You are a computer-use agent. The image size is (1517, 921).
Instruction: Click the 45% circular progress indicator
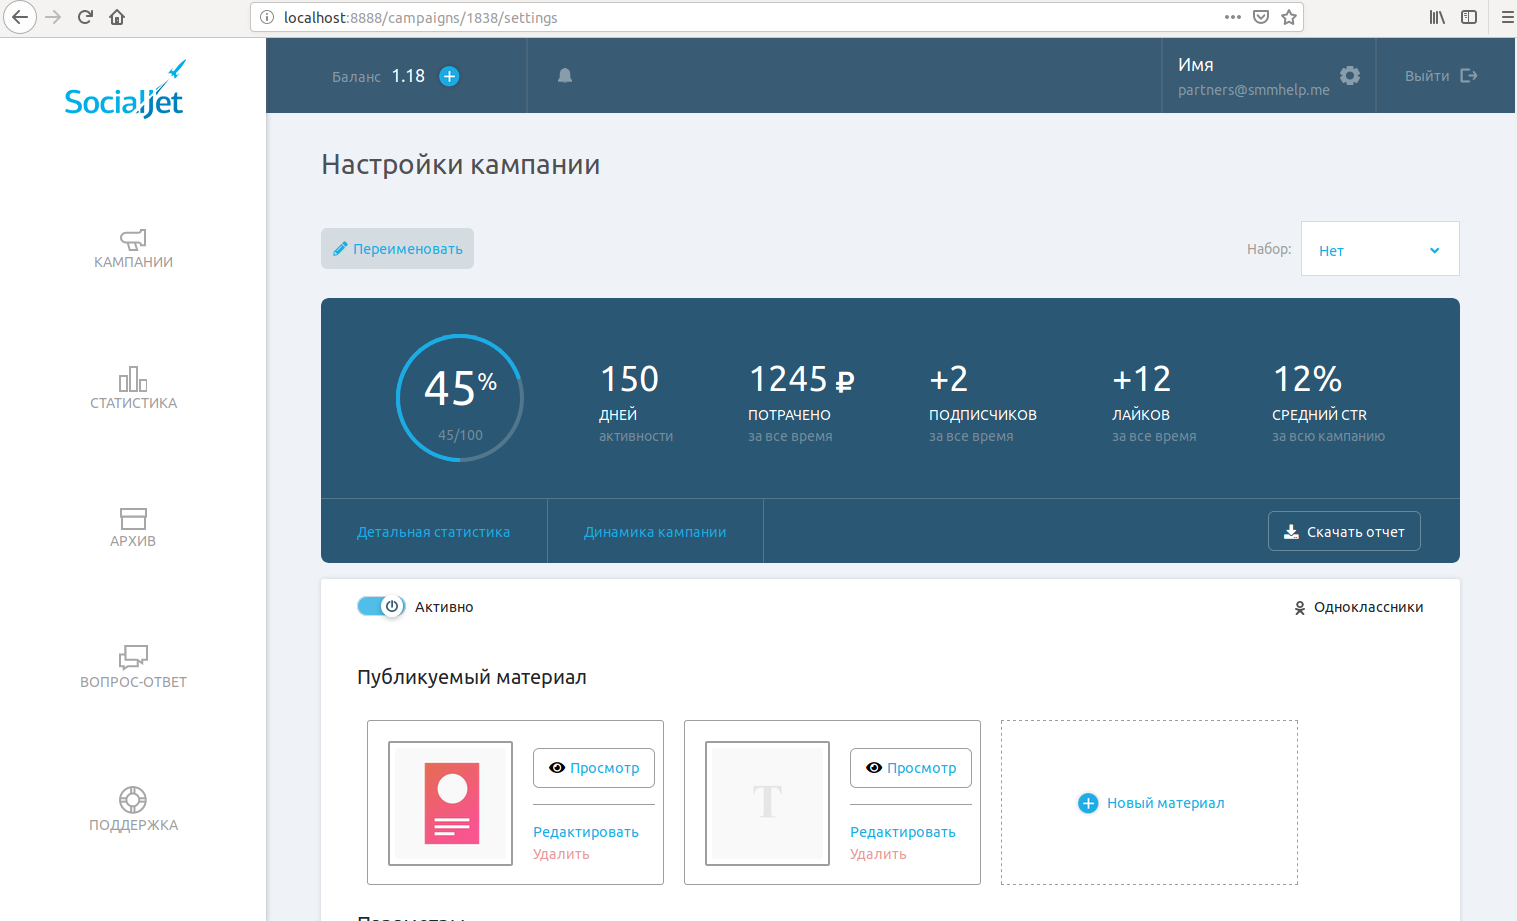point(459,397)
